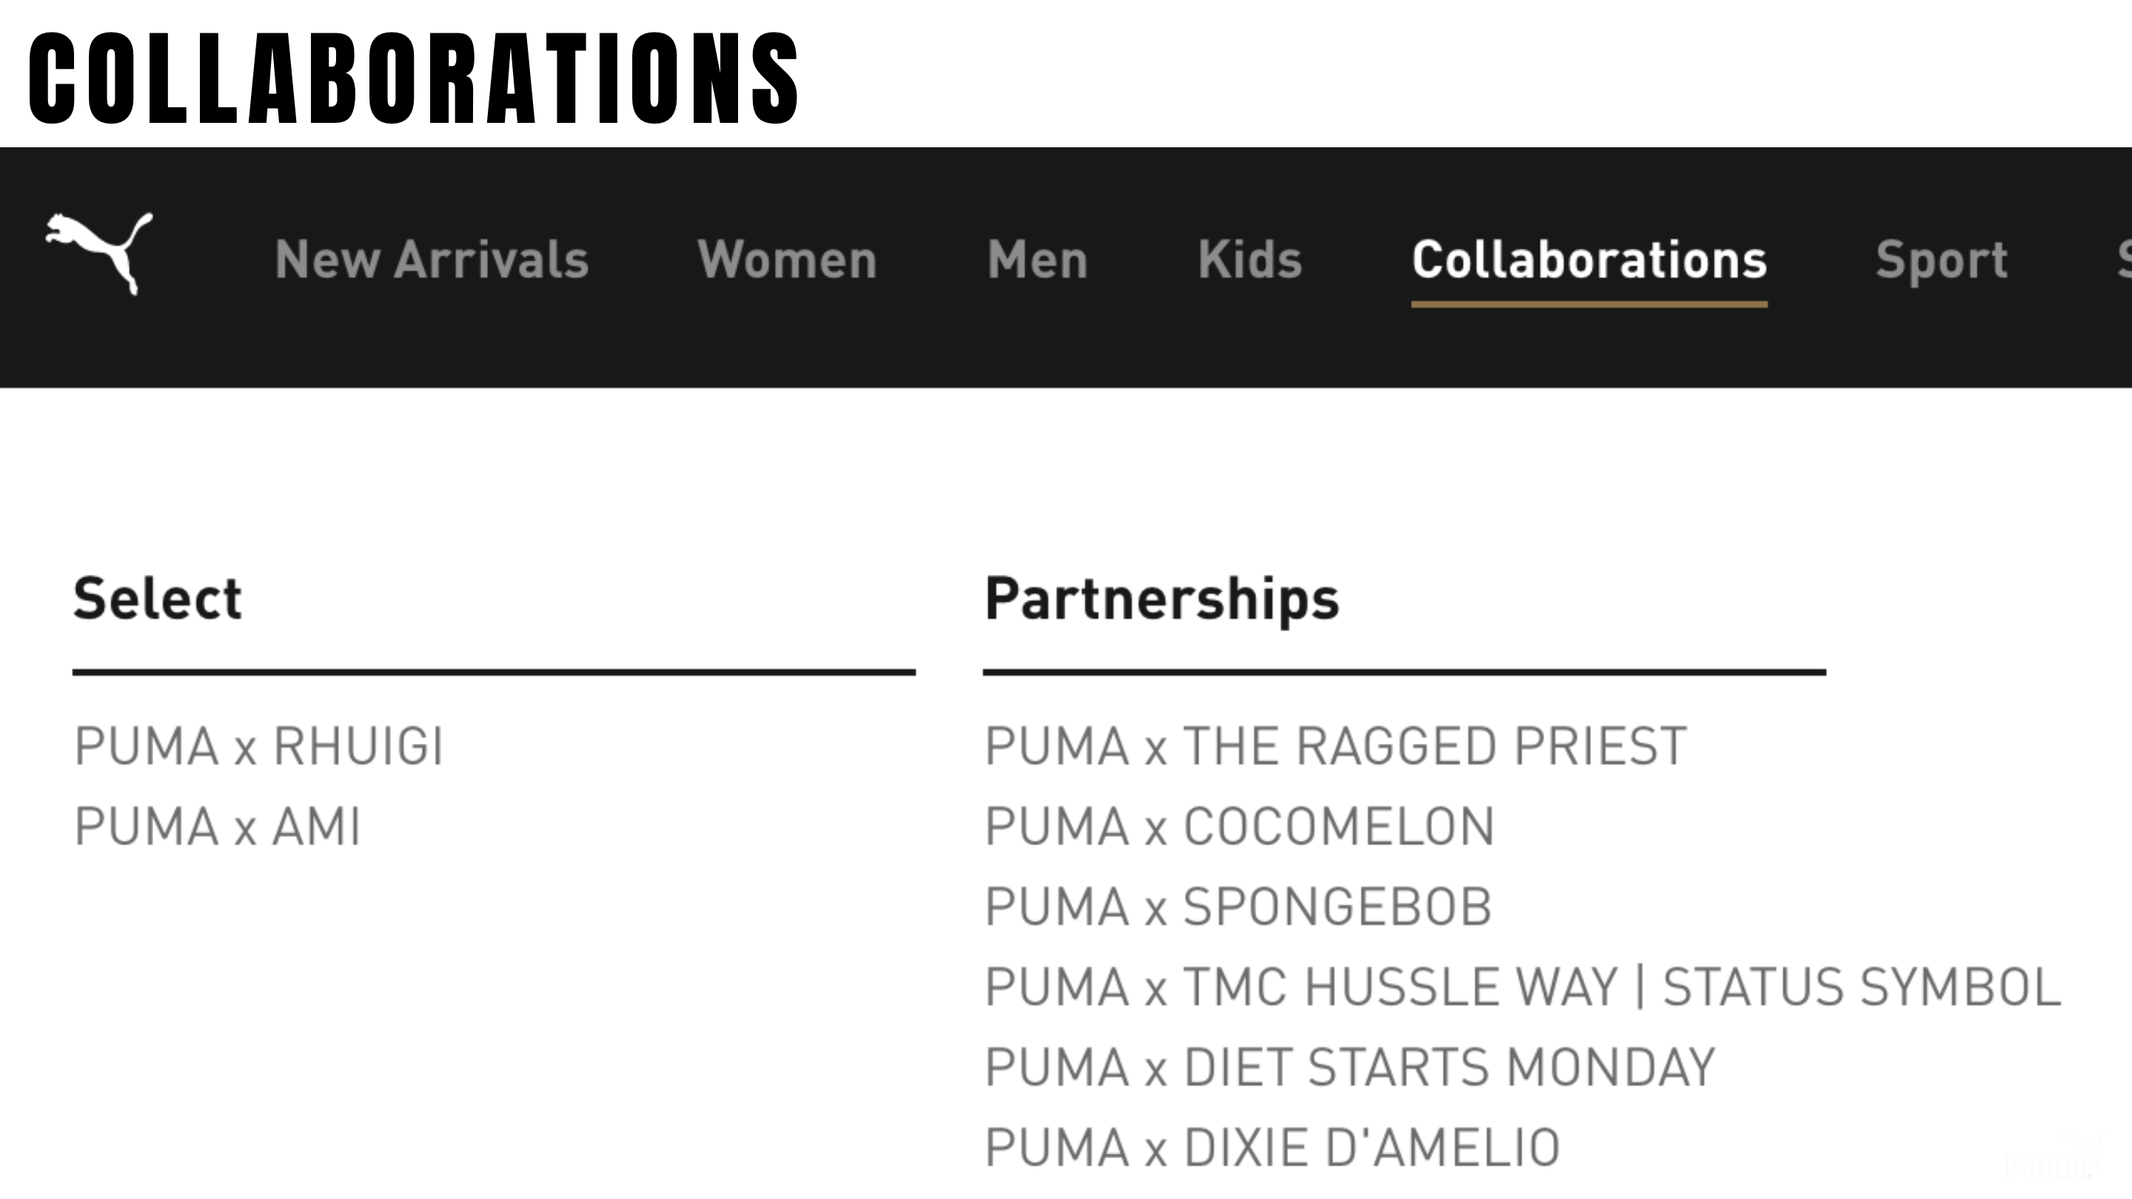Go to PUMA x SPONGEBOB collection

[1238, 907]
